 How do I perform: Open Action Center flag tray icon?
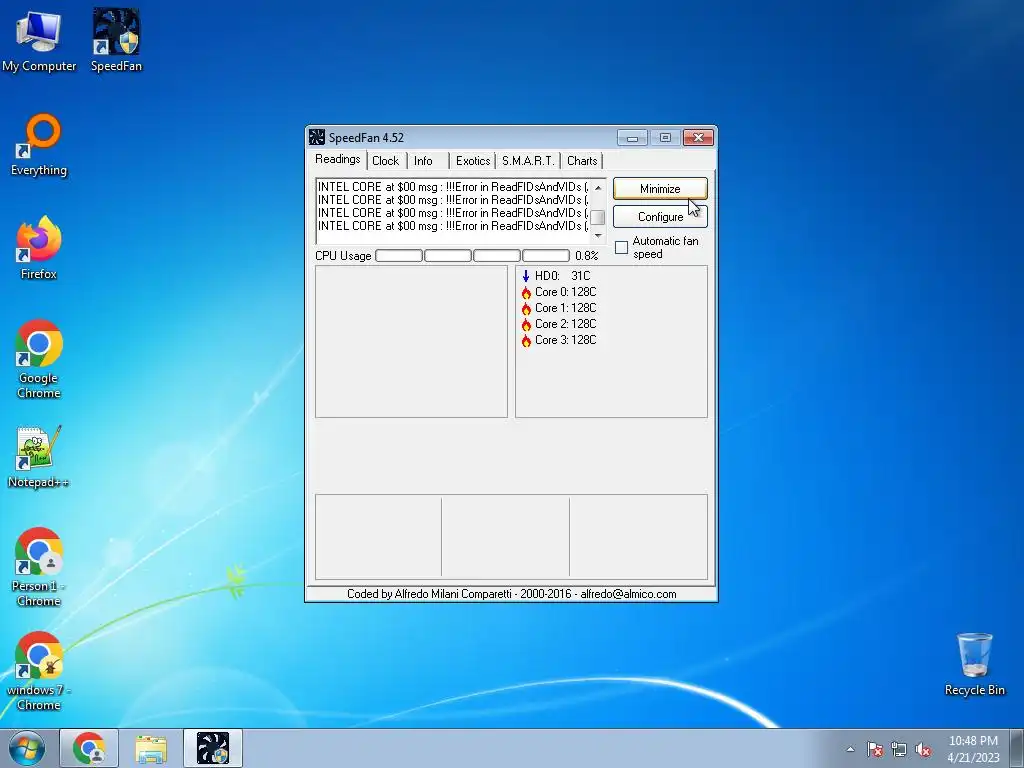click(x=875, y=749)
